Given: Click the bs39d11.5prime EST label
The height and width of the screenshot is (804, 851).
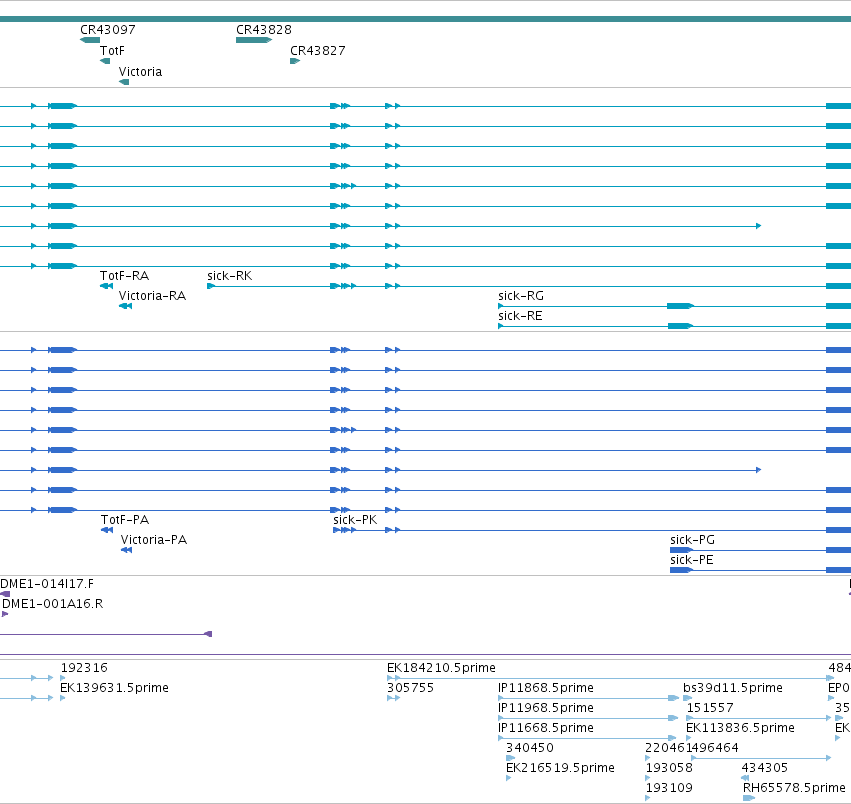Looking at the screenshot, I should click(733, 688).
